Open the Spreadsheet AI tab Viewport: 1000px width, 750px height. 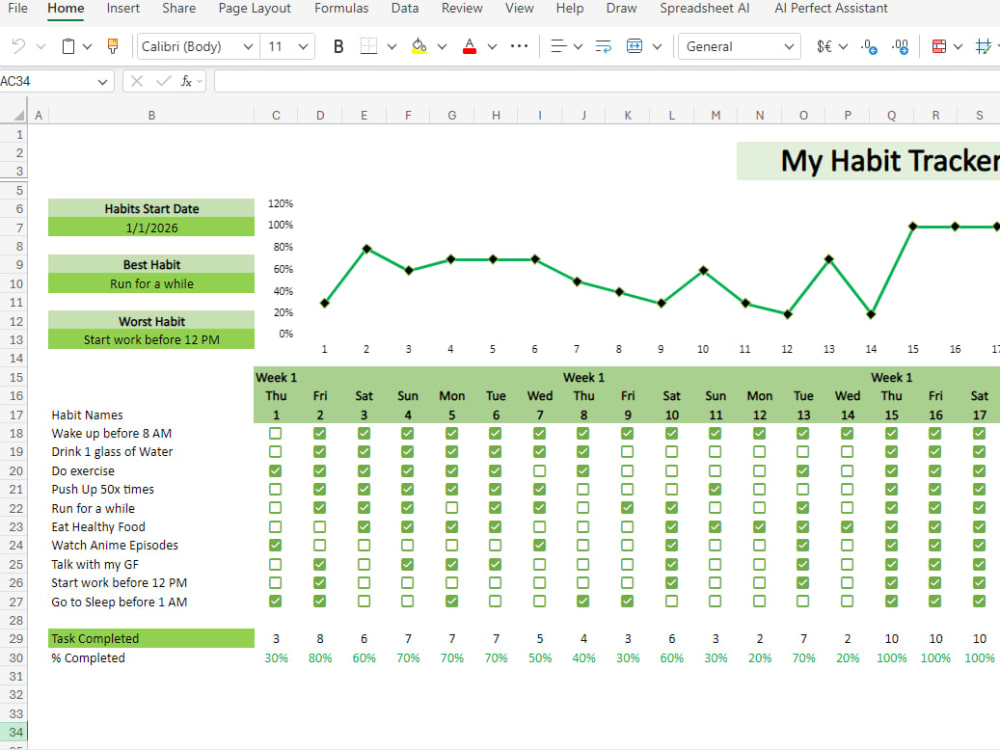coord(705,8)
